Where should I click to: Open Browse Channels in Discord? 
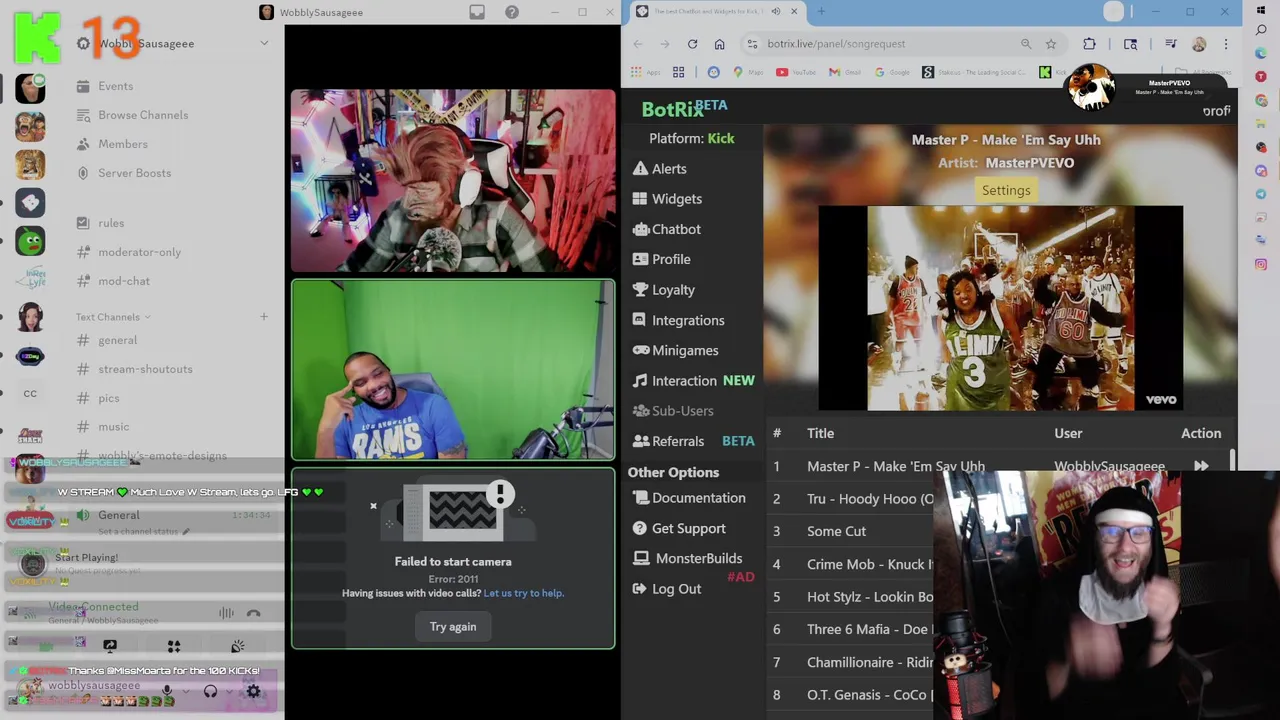point(133,115)
